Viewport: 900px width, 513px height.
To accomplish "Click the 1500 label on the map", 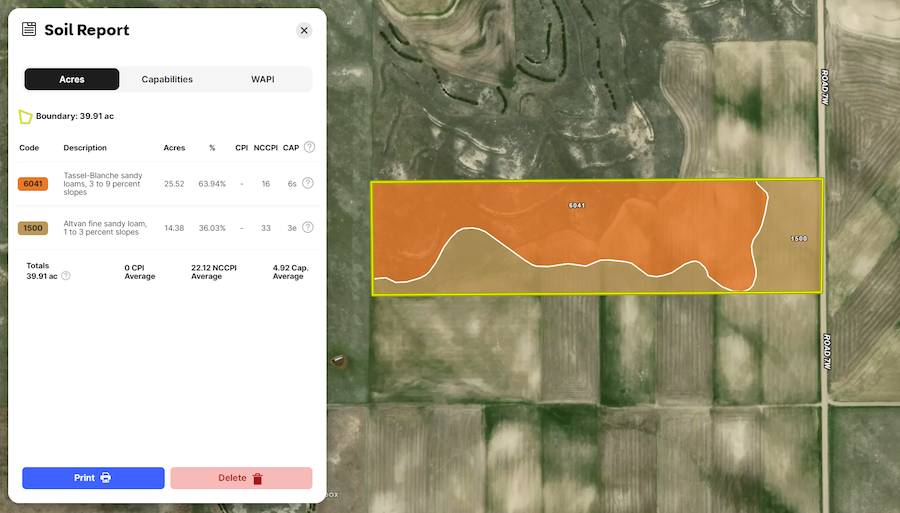I will click(x=798, y=238).
